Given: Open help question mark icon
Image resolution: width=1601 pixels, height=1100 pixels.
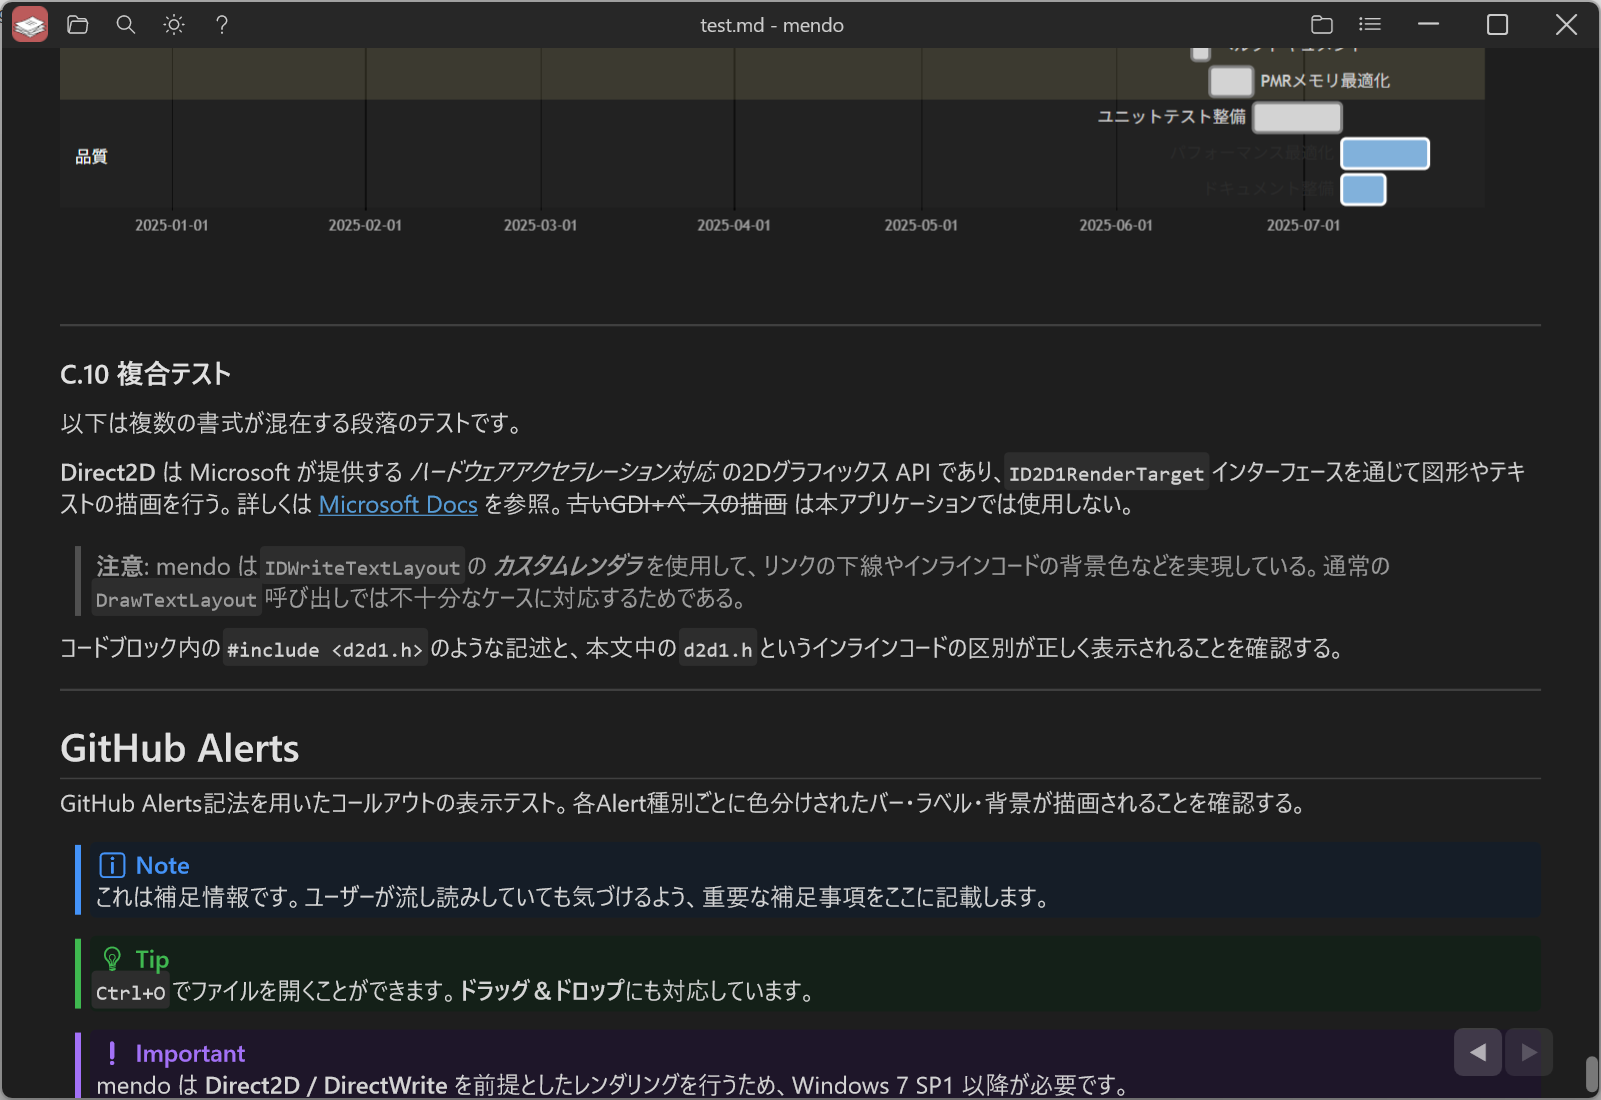Looking at the screenshot, I should click(222, 25).
